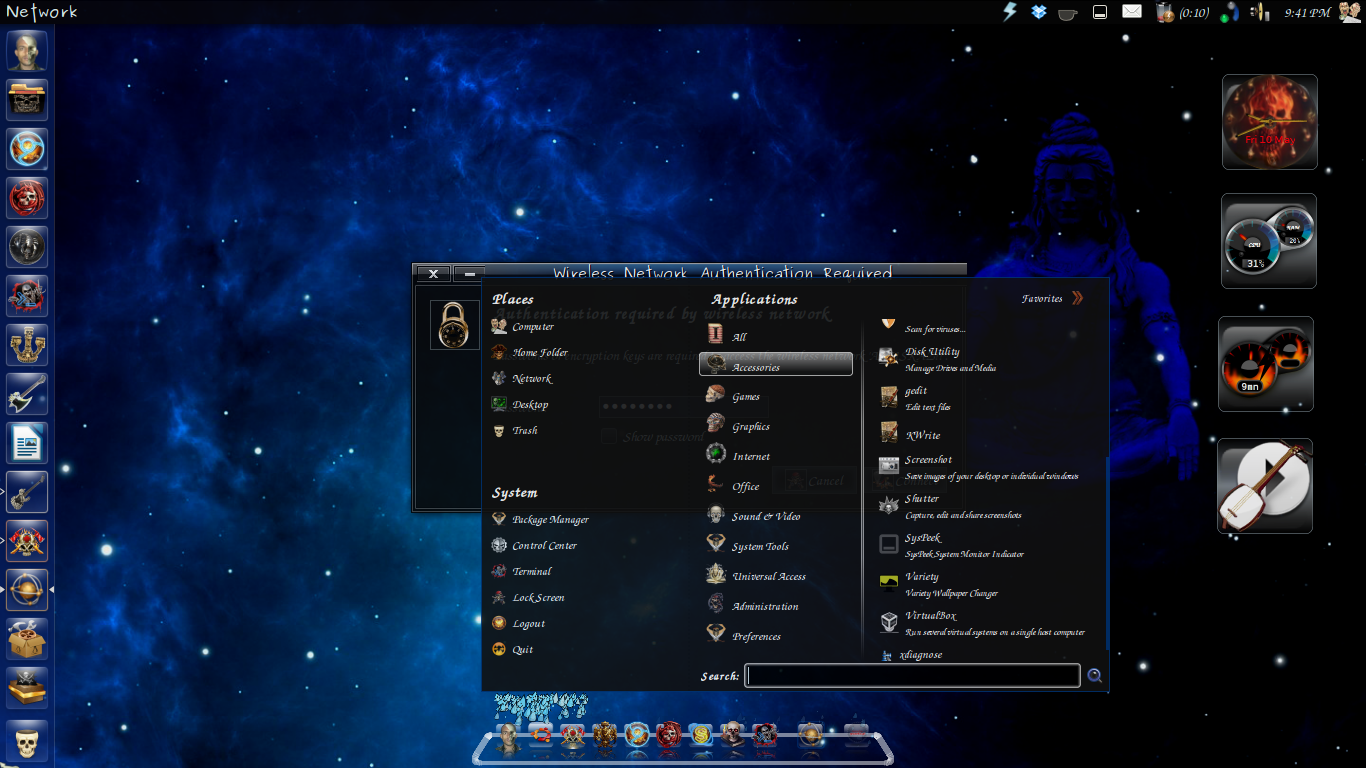Open the Administration category
1366x768 pixels.
[x=776, y=605]
